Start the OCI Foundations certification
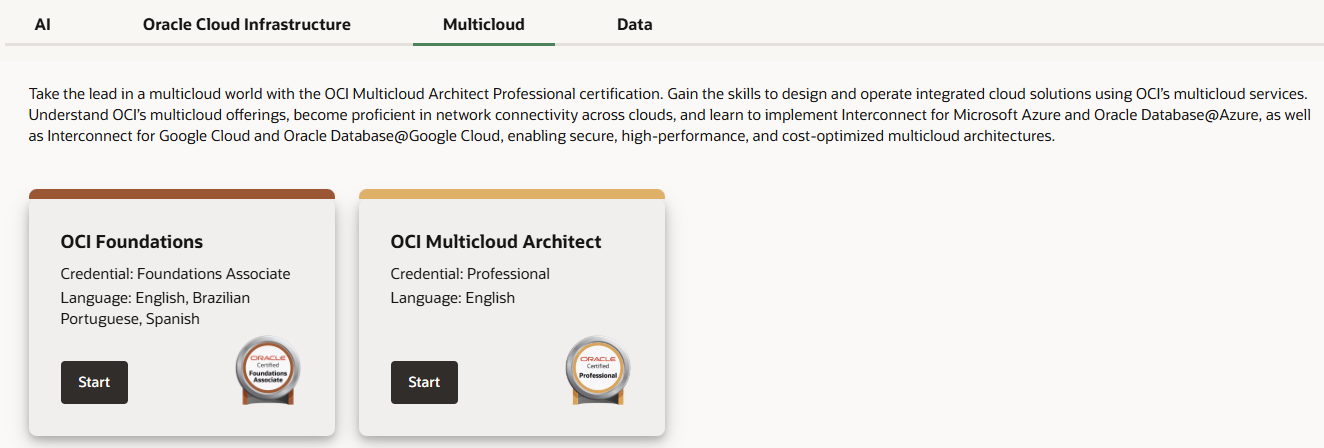1324x448 pixels. [x=94, y=382]
